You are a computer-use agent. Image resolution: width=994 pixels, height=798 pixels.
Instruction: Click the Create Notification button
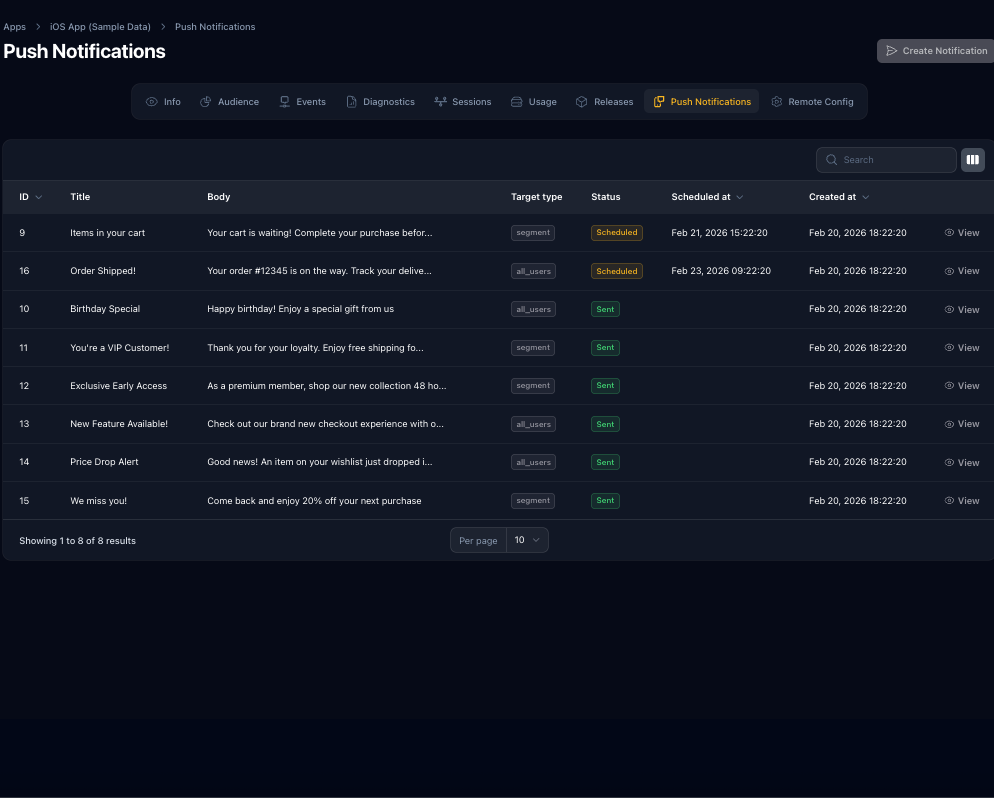(935, 51)
